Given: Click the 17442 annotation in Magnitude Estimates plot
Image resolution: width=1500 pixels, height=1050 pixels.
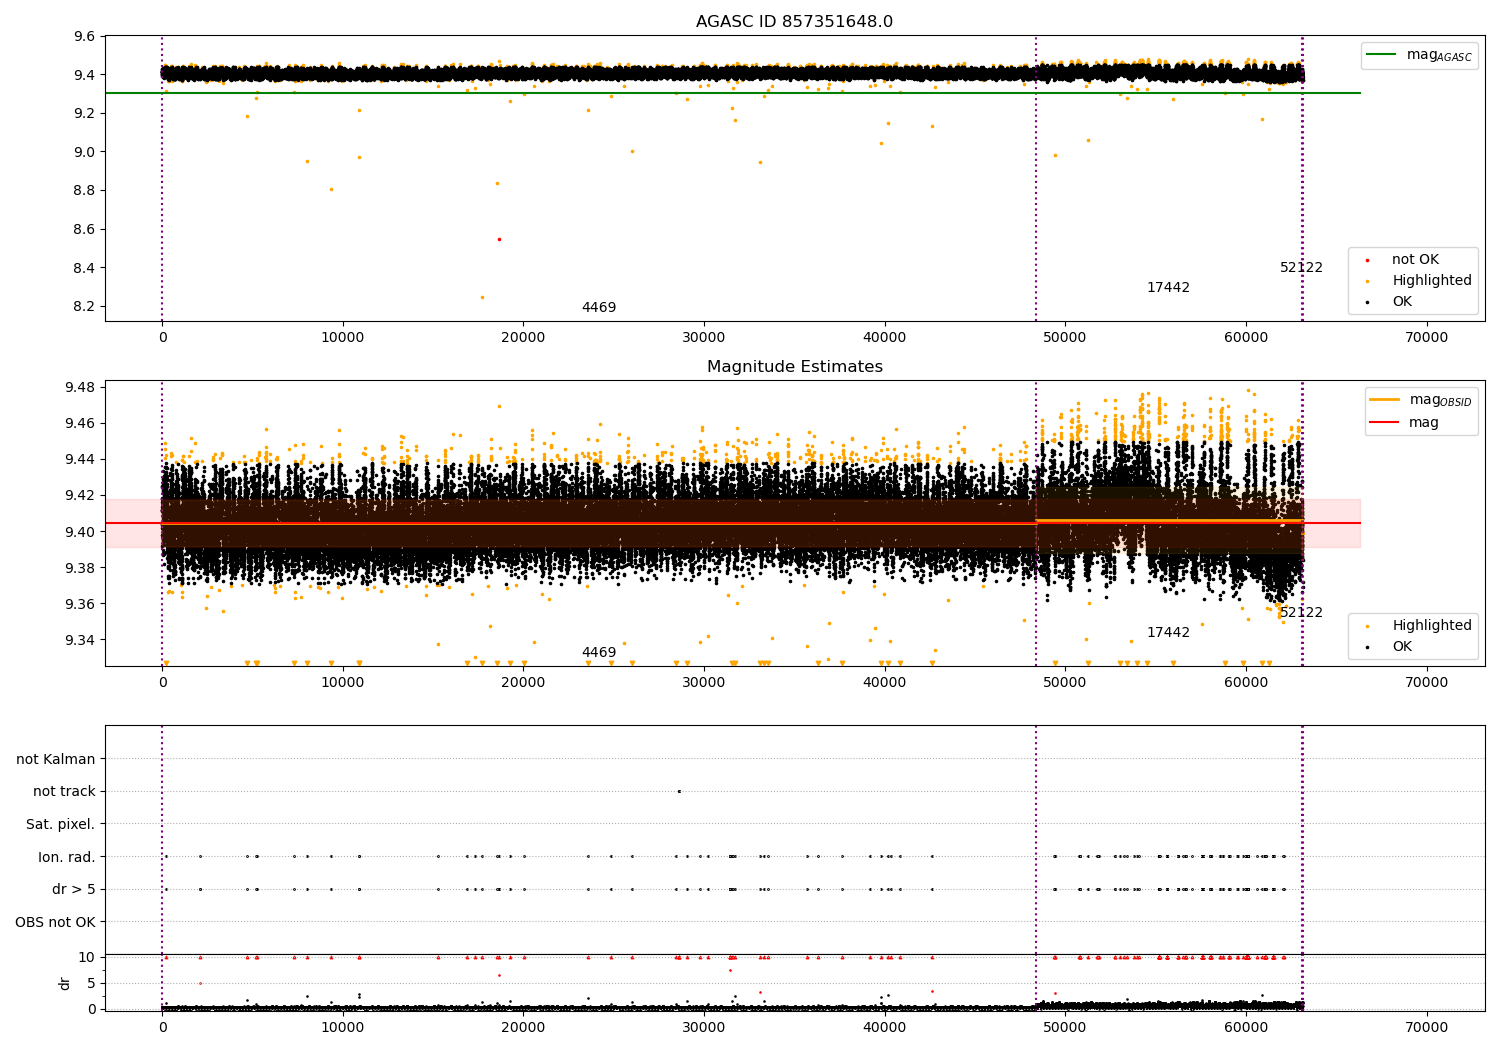Looking at the screenshot, I should click(1168, 633).
